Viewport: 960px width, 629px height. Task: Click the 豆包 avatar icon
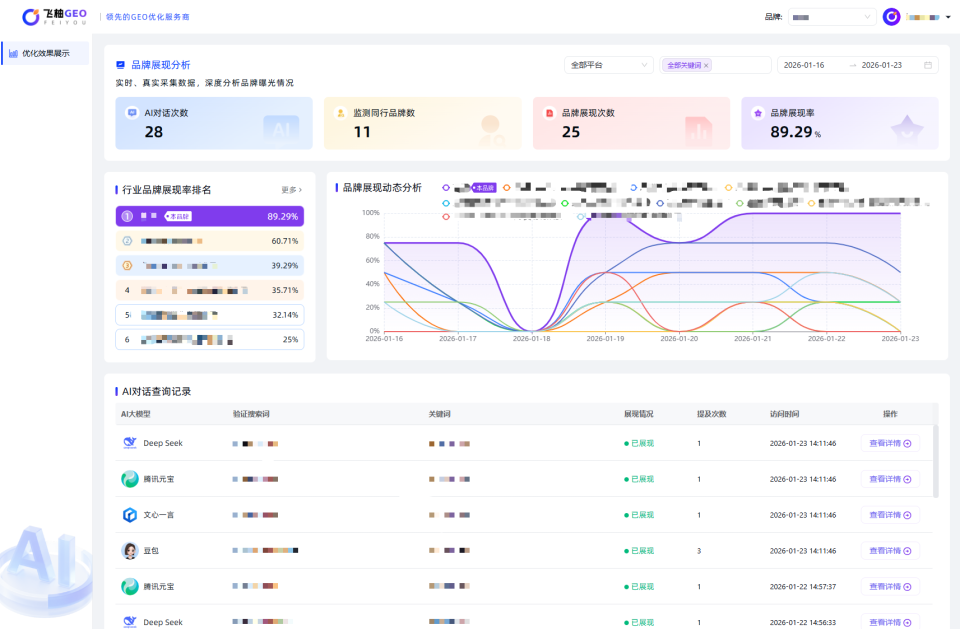130,551
